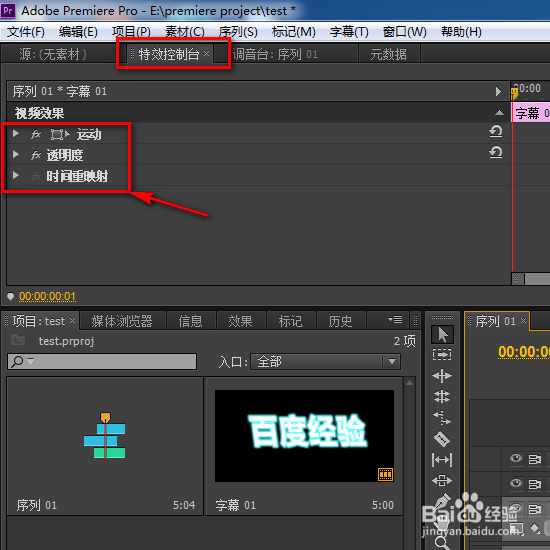Screen dimensions: 550x550
Task: Click the set display style icon in track header
Action: 516,528
